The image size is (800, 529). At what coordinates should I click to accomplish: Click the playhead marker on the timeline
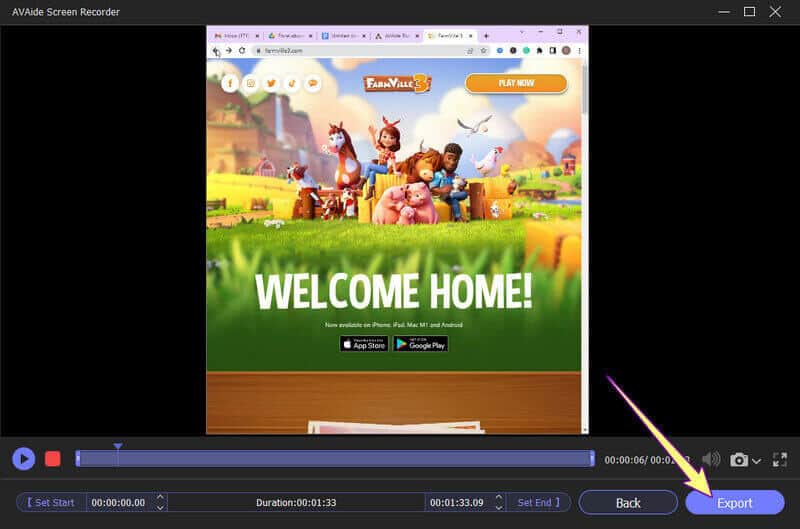118,446
